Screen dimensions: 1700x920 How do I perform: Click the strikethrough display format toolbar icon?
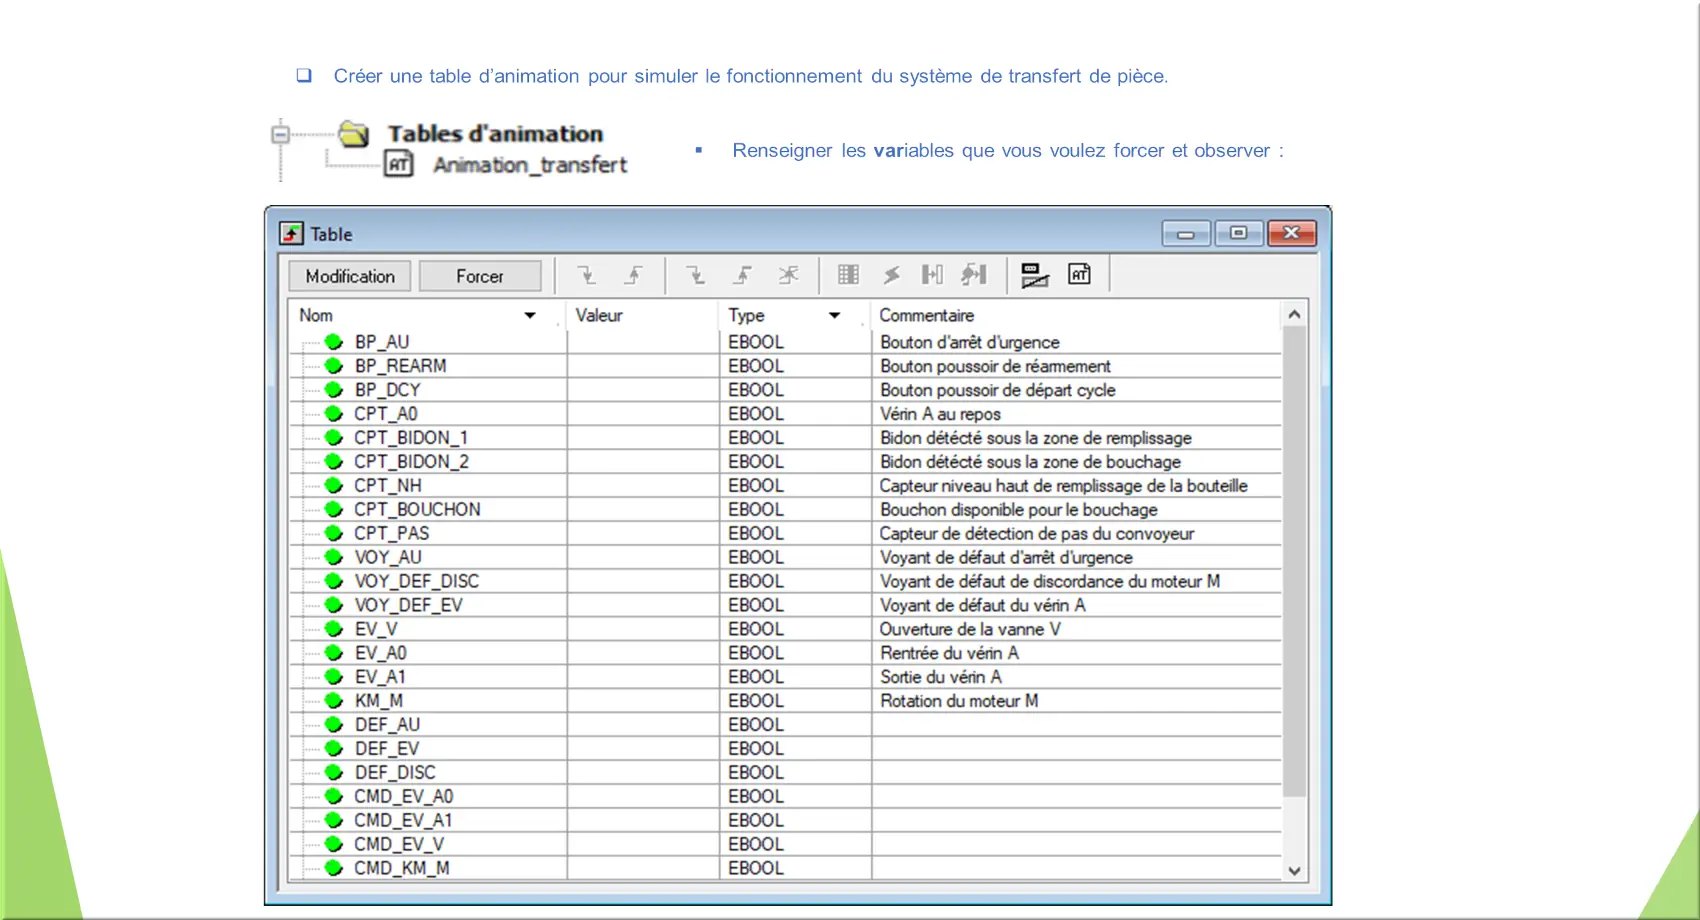click(1034, 275)
